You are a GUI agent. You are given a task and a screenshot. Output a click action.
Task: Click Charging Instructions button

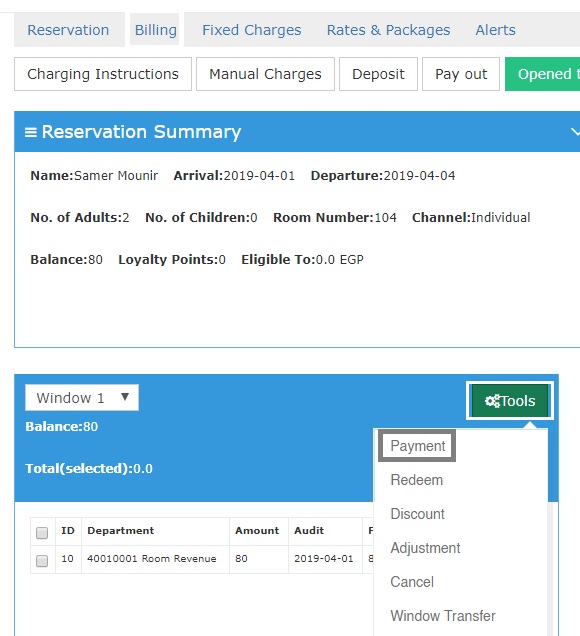(103, 74)
